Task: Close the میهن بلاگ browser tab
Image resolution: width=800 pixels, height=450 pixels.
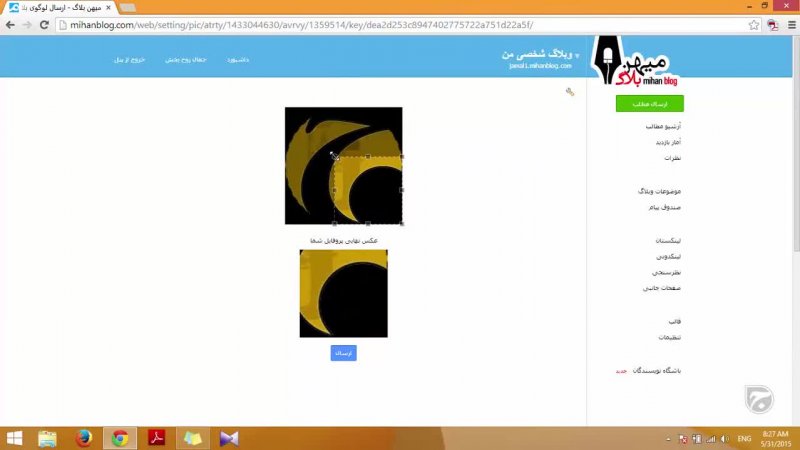Action: (108, 8)
